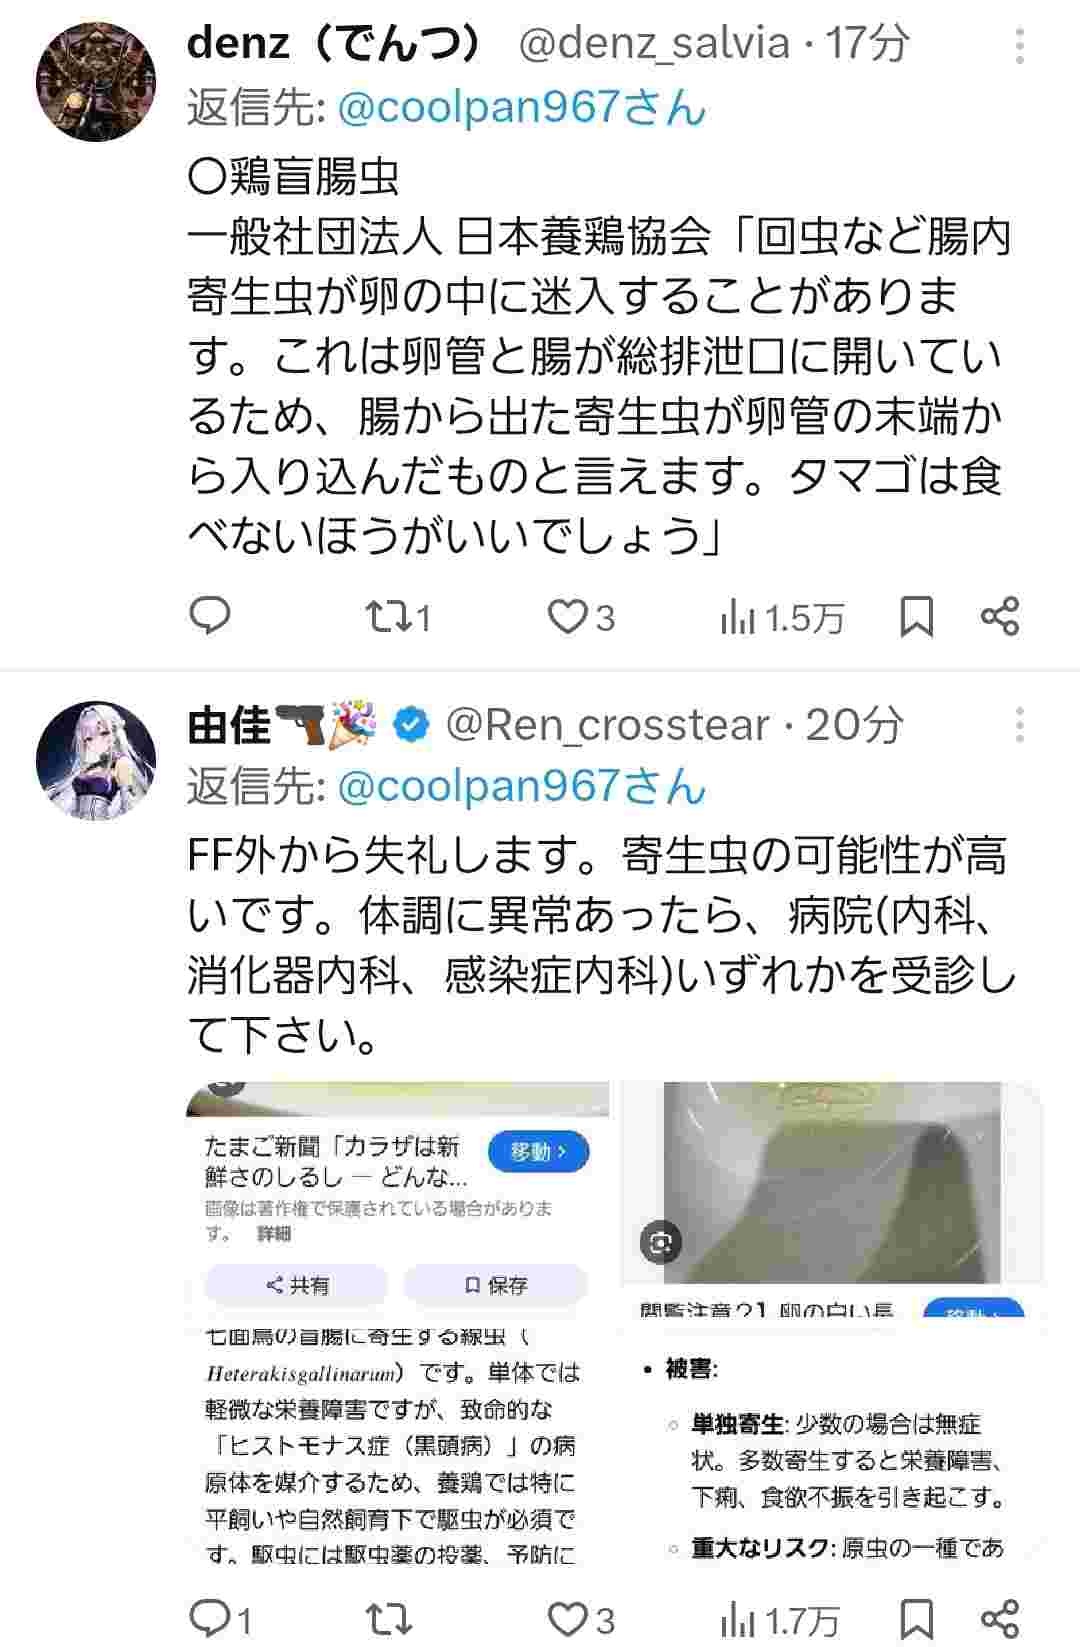The image size is (1080, 1647).
Task: Bookmark denz's tweet
Action: 917,617
